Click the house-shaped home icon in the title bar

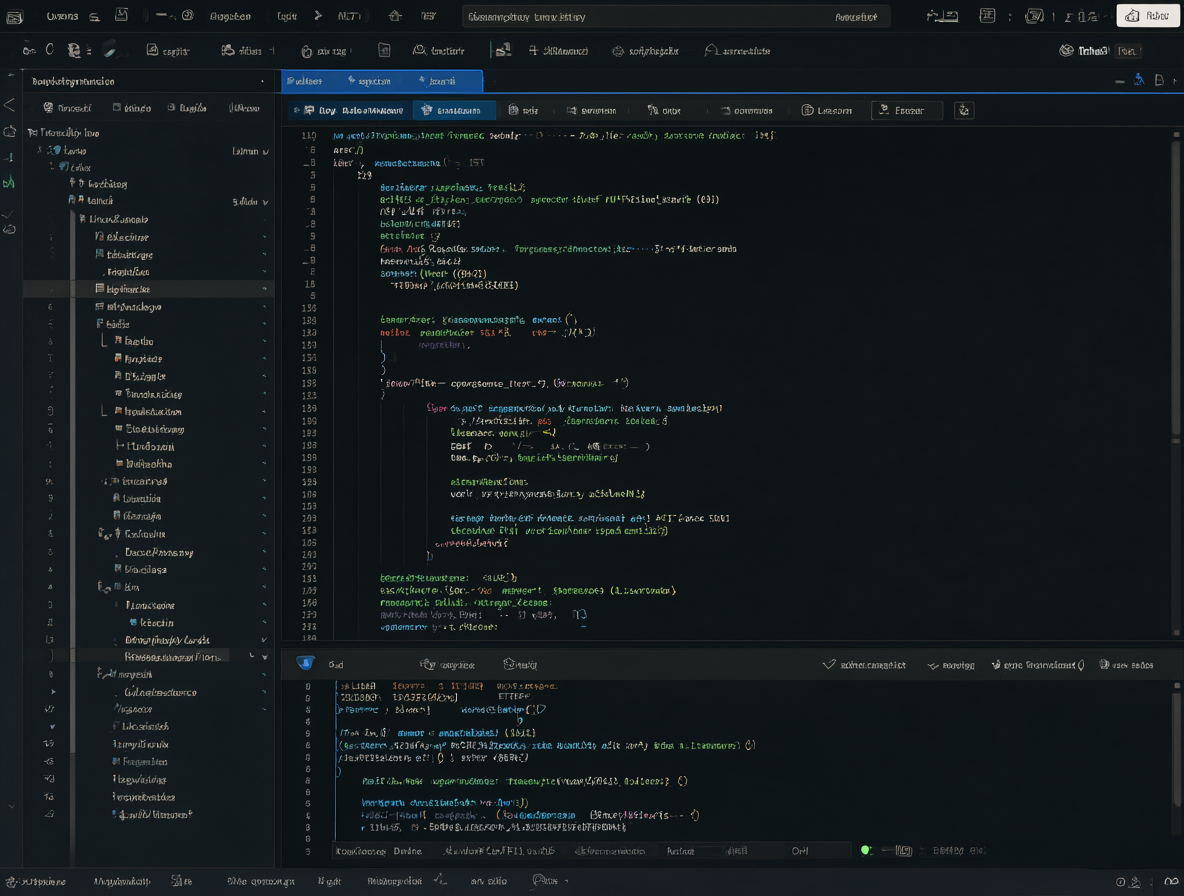tap(395, 16)
